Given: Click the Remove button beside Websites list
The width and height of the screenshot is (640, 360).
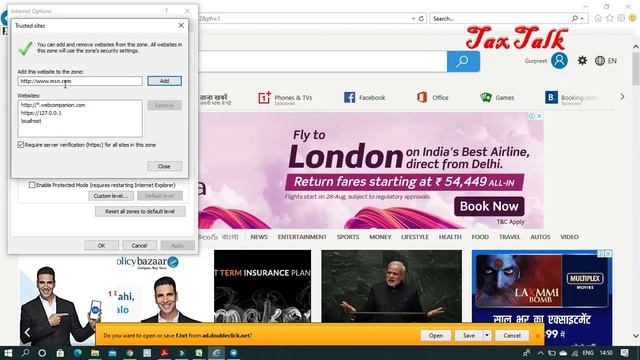Looking at the screenshot, I should 164,105.
